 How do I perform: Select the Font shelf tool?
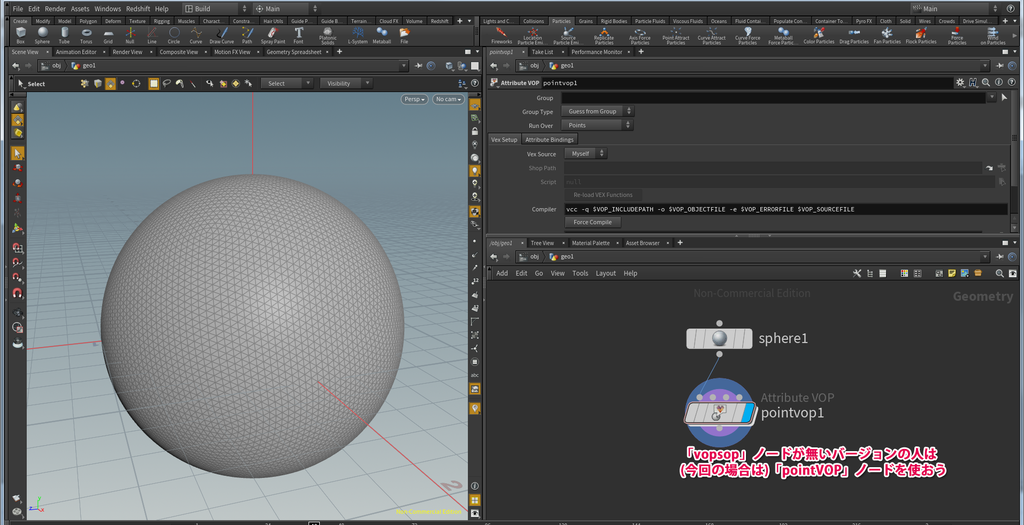[298, 35]
